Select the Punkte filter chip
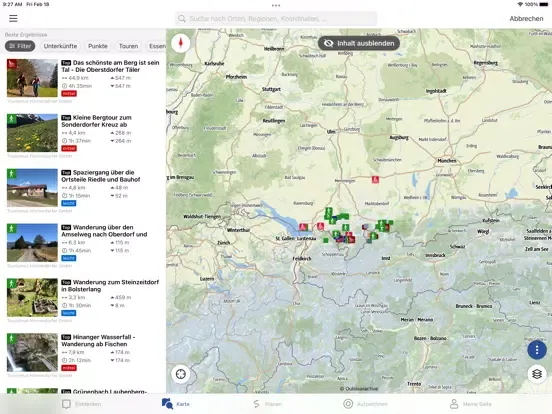The width and height of the screenshot is (552, 414). tap(98, 46)
